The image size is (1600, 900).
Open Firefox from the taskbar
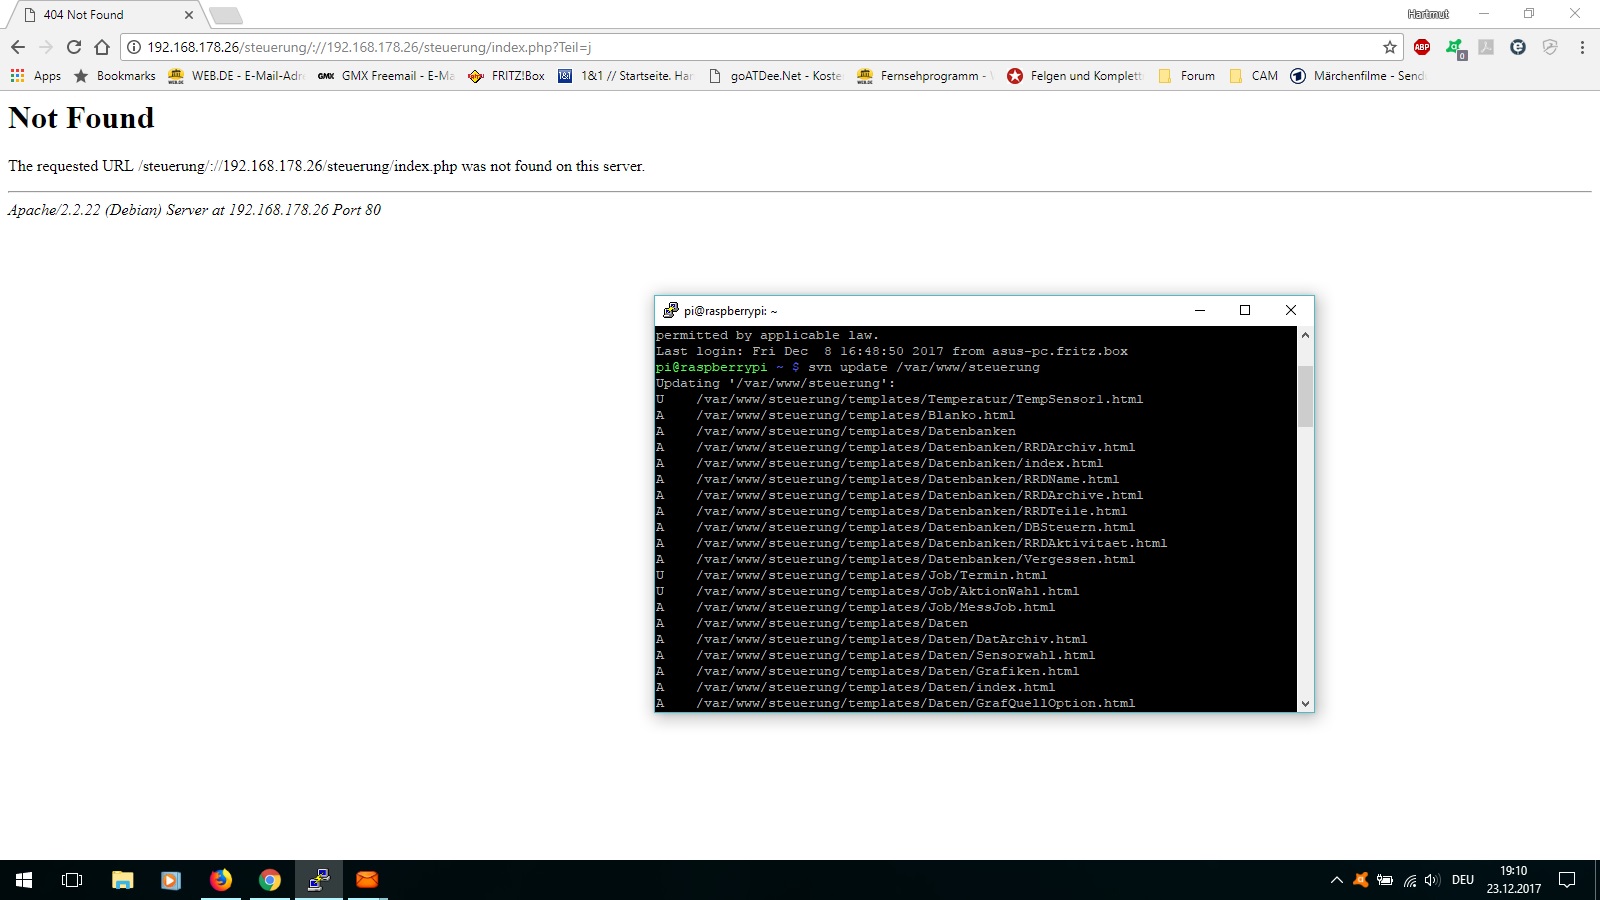tap(221, 880)
